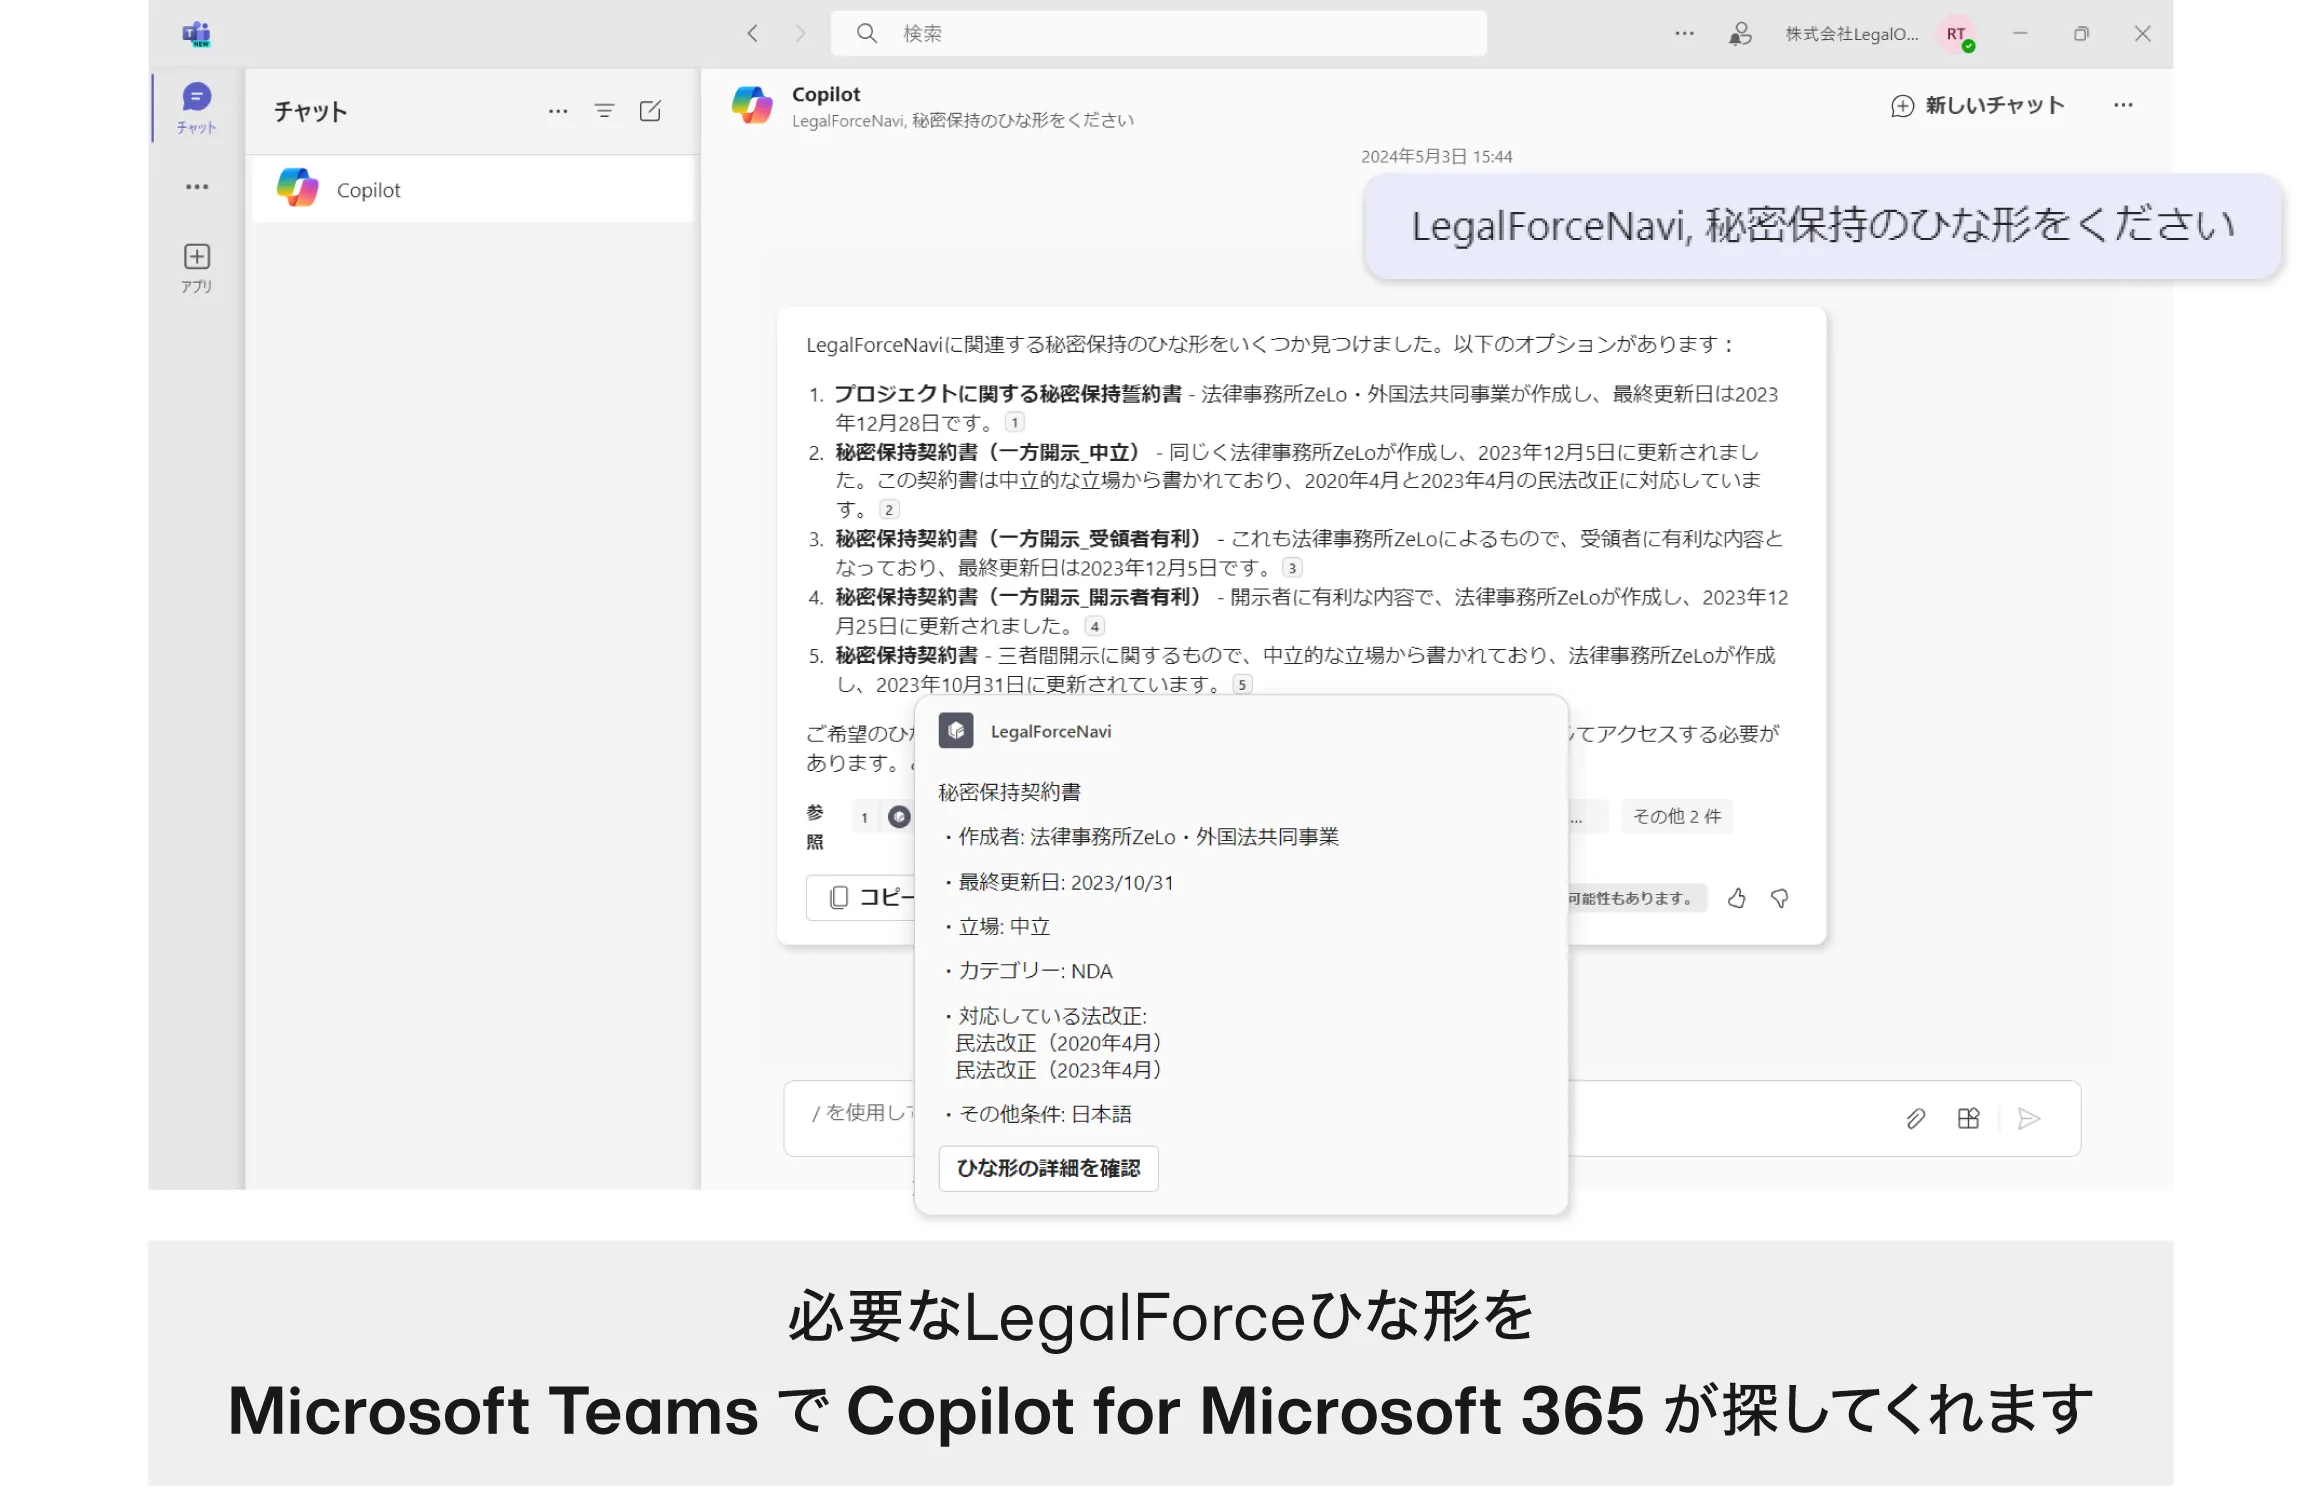Click the 新しいチャット button
2320x1492 pixels.
[1978, 105]
